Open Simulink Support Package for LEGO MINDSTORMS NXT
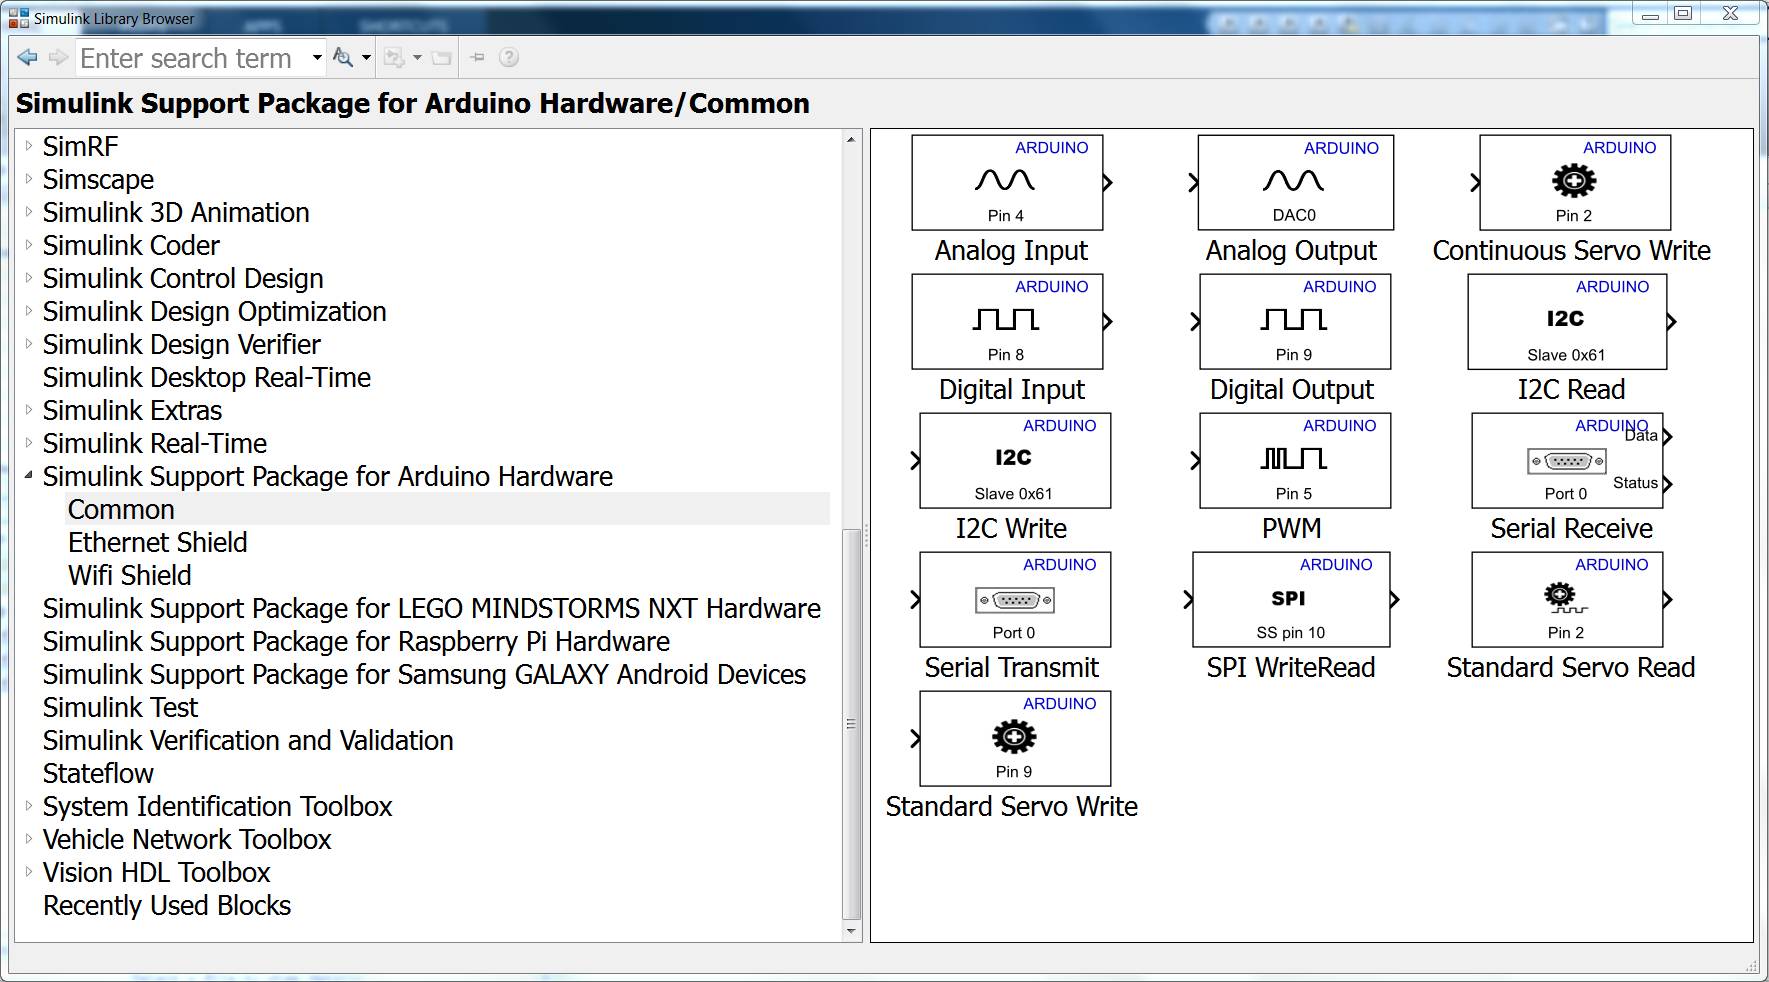1769x982 pixels. 432,608
